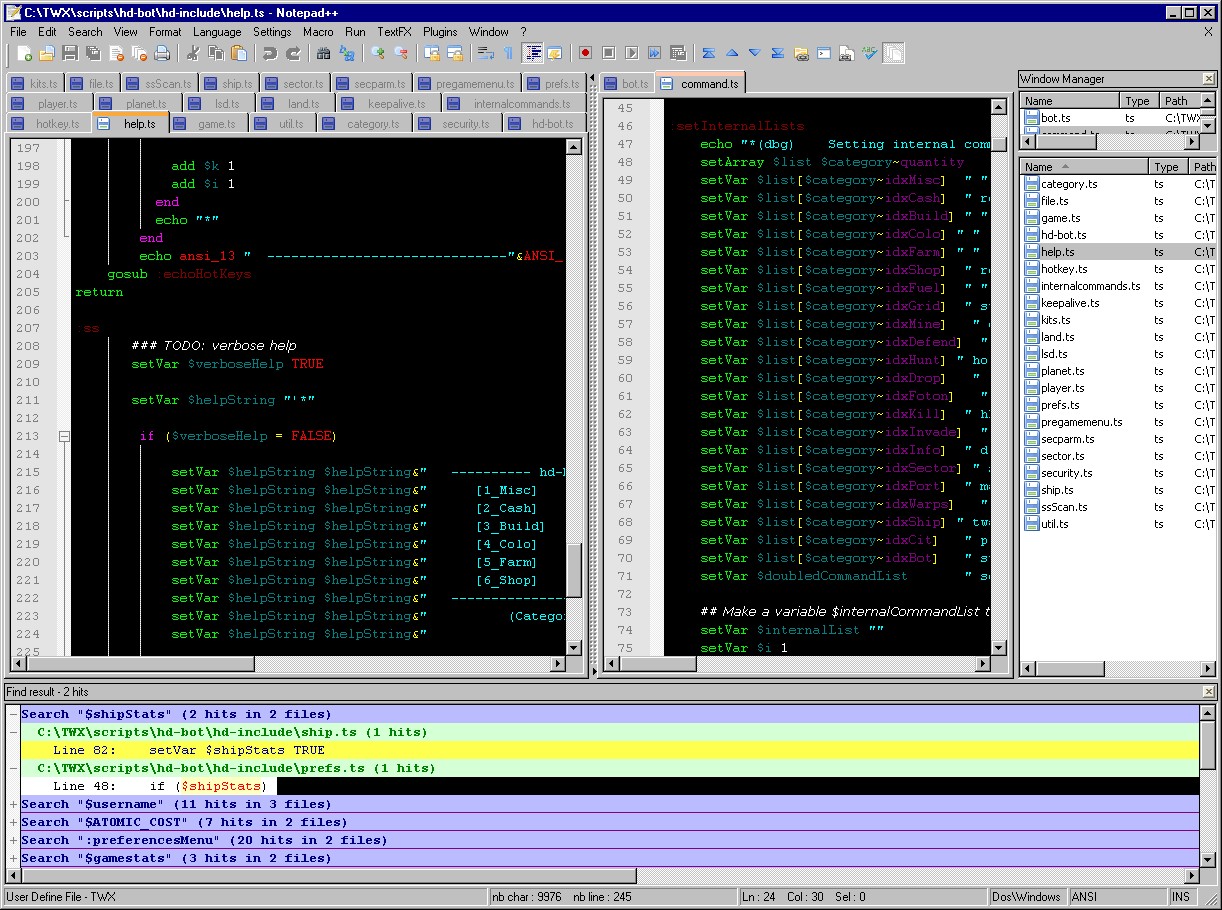Run the spell check ABC icon
The height and width of the screenshot is (910, 1222).
click(x=869, y=54)
